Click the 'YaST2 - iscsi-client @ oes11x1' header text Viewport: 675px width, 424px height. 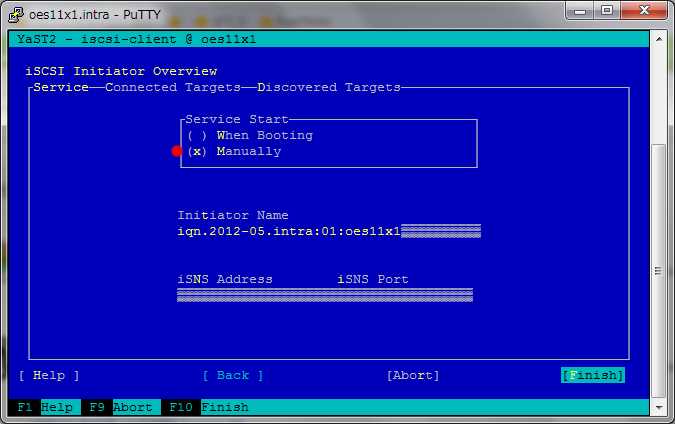point(136,39)
